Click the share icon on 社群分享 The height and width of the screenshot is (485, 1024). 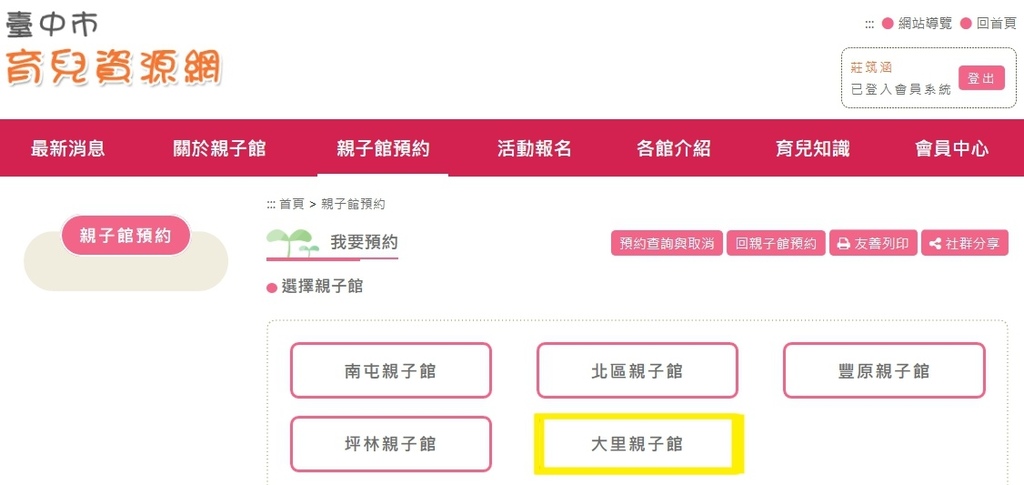tap(935, 244)
